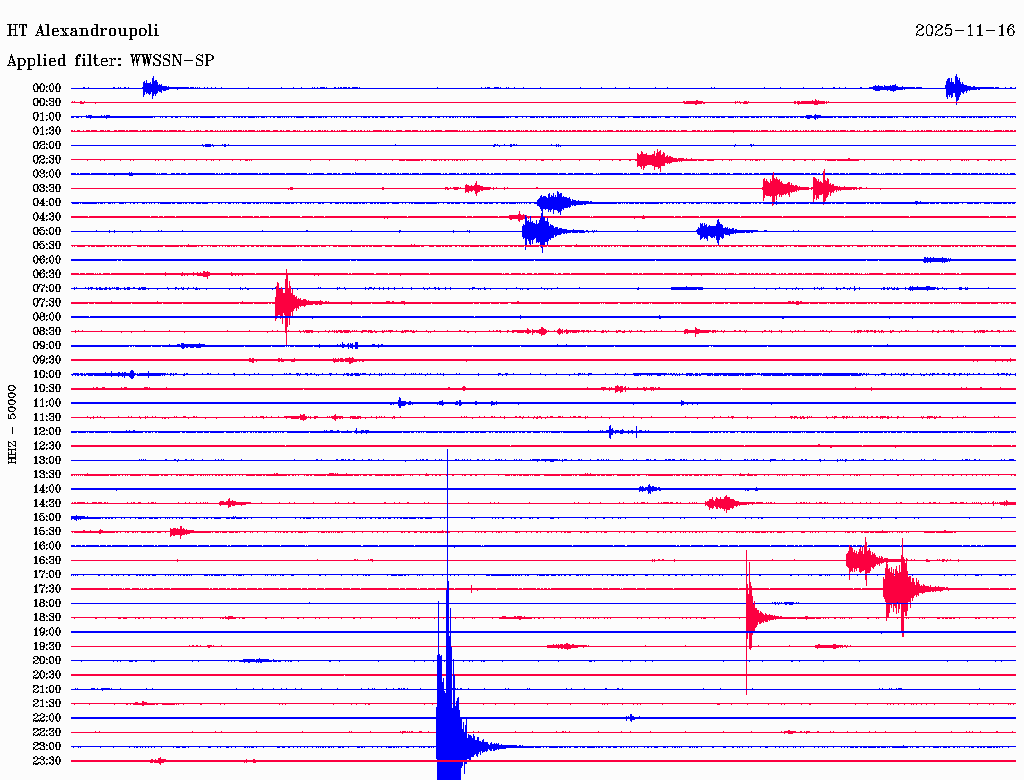The height and width of the screenshot is (780, 1024).
Task: Select the 11:30 time label
Action: [47, 417]
